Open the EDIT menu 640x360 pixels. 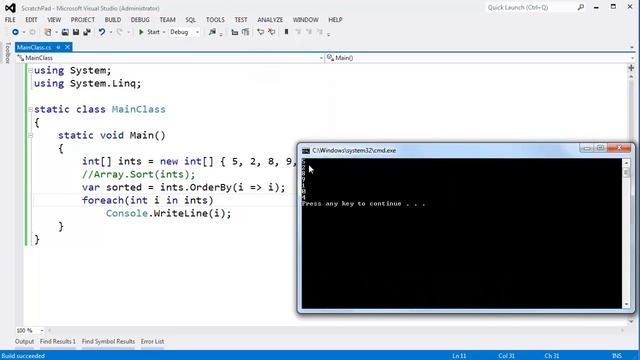click(31, 20)
